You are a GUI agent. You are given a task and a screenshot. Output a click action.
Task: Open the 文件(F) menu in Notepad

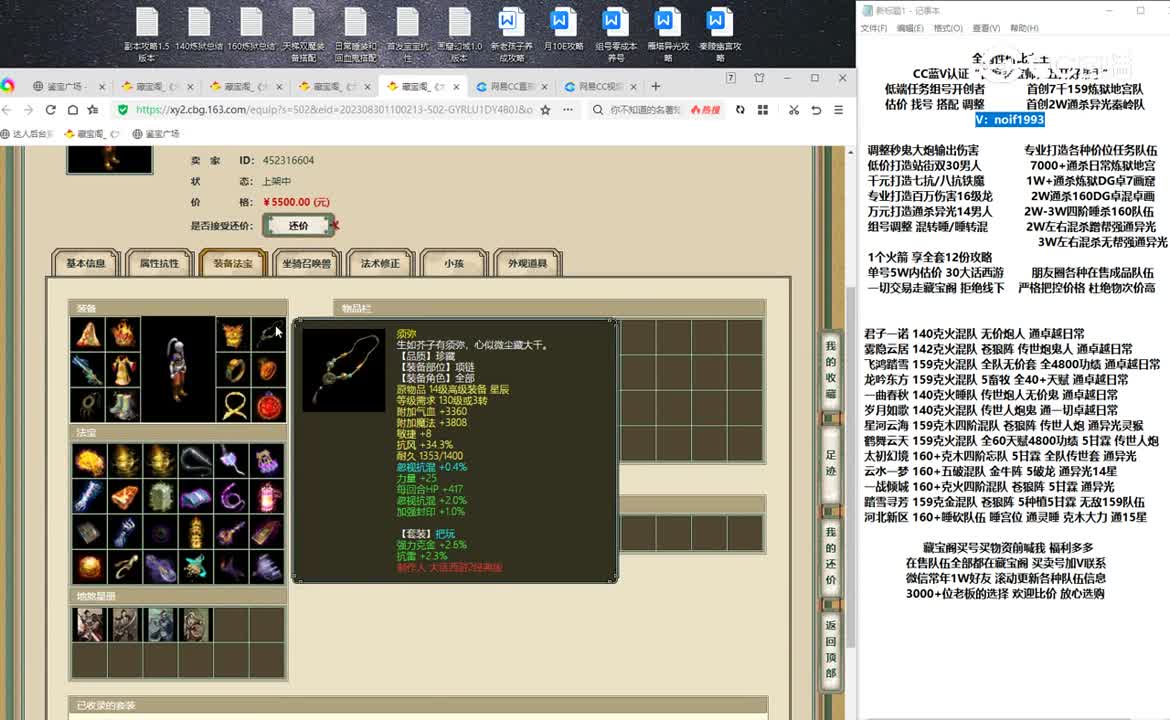tap(874, 28)
